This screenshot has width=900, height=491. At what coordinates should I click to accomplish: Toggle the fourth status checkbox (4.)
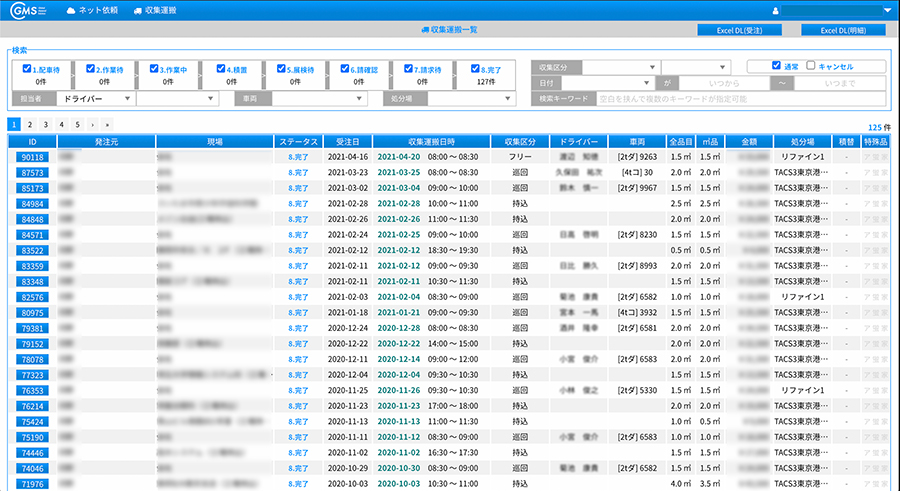[220, 68]
